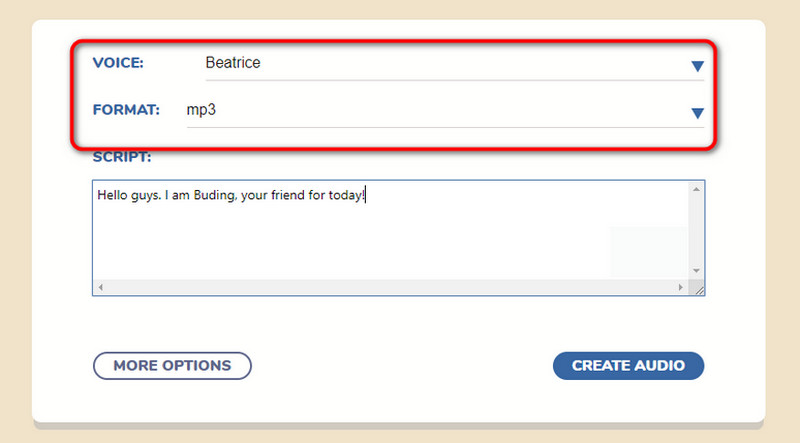Click the mp3 format value
This screenshot has height=443, width=800.
click(x=202, y=110)
